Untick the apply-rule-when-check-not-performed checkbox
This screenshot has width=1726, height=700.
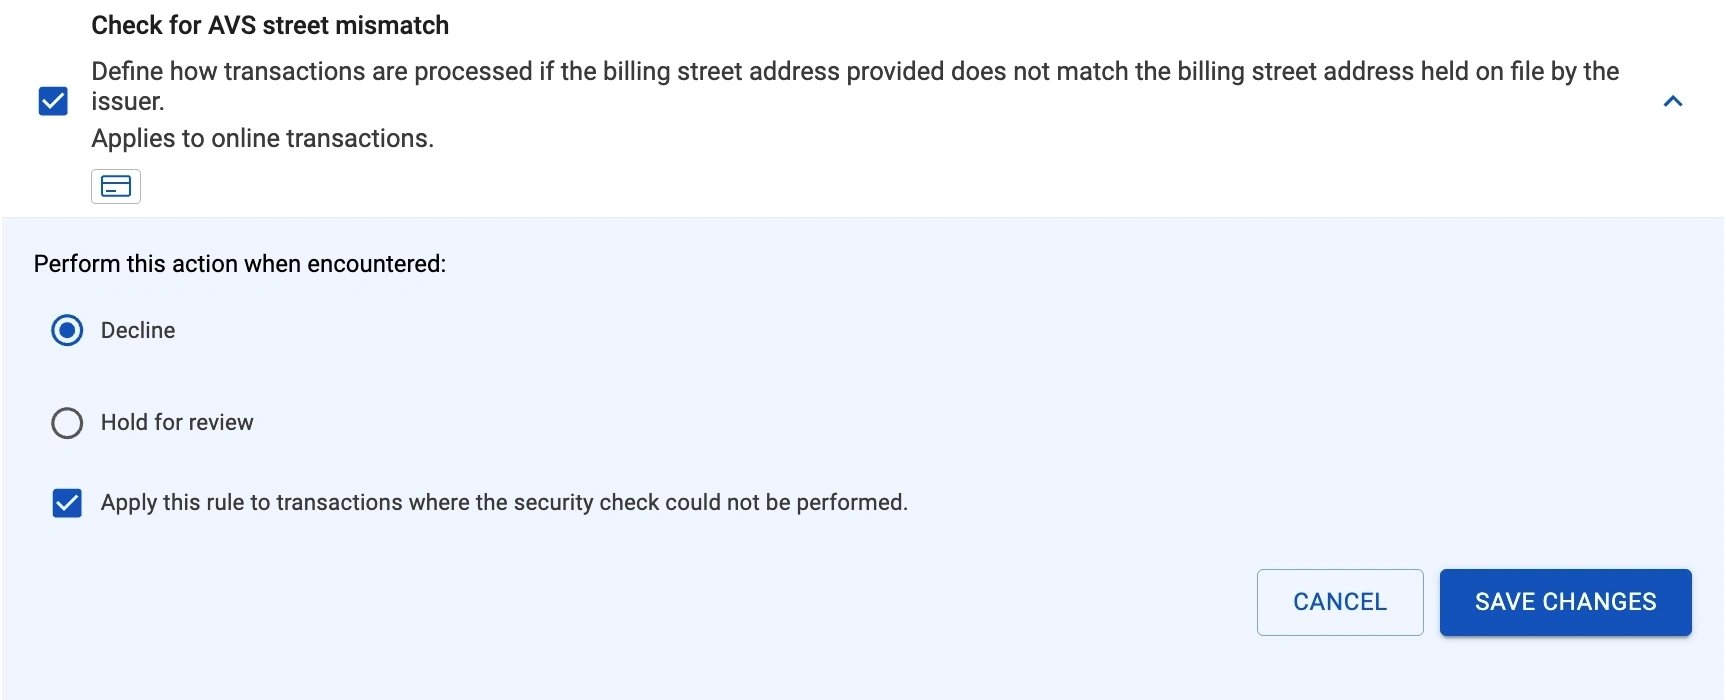(x=67, y=503)
